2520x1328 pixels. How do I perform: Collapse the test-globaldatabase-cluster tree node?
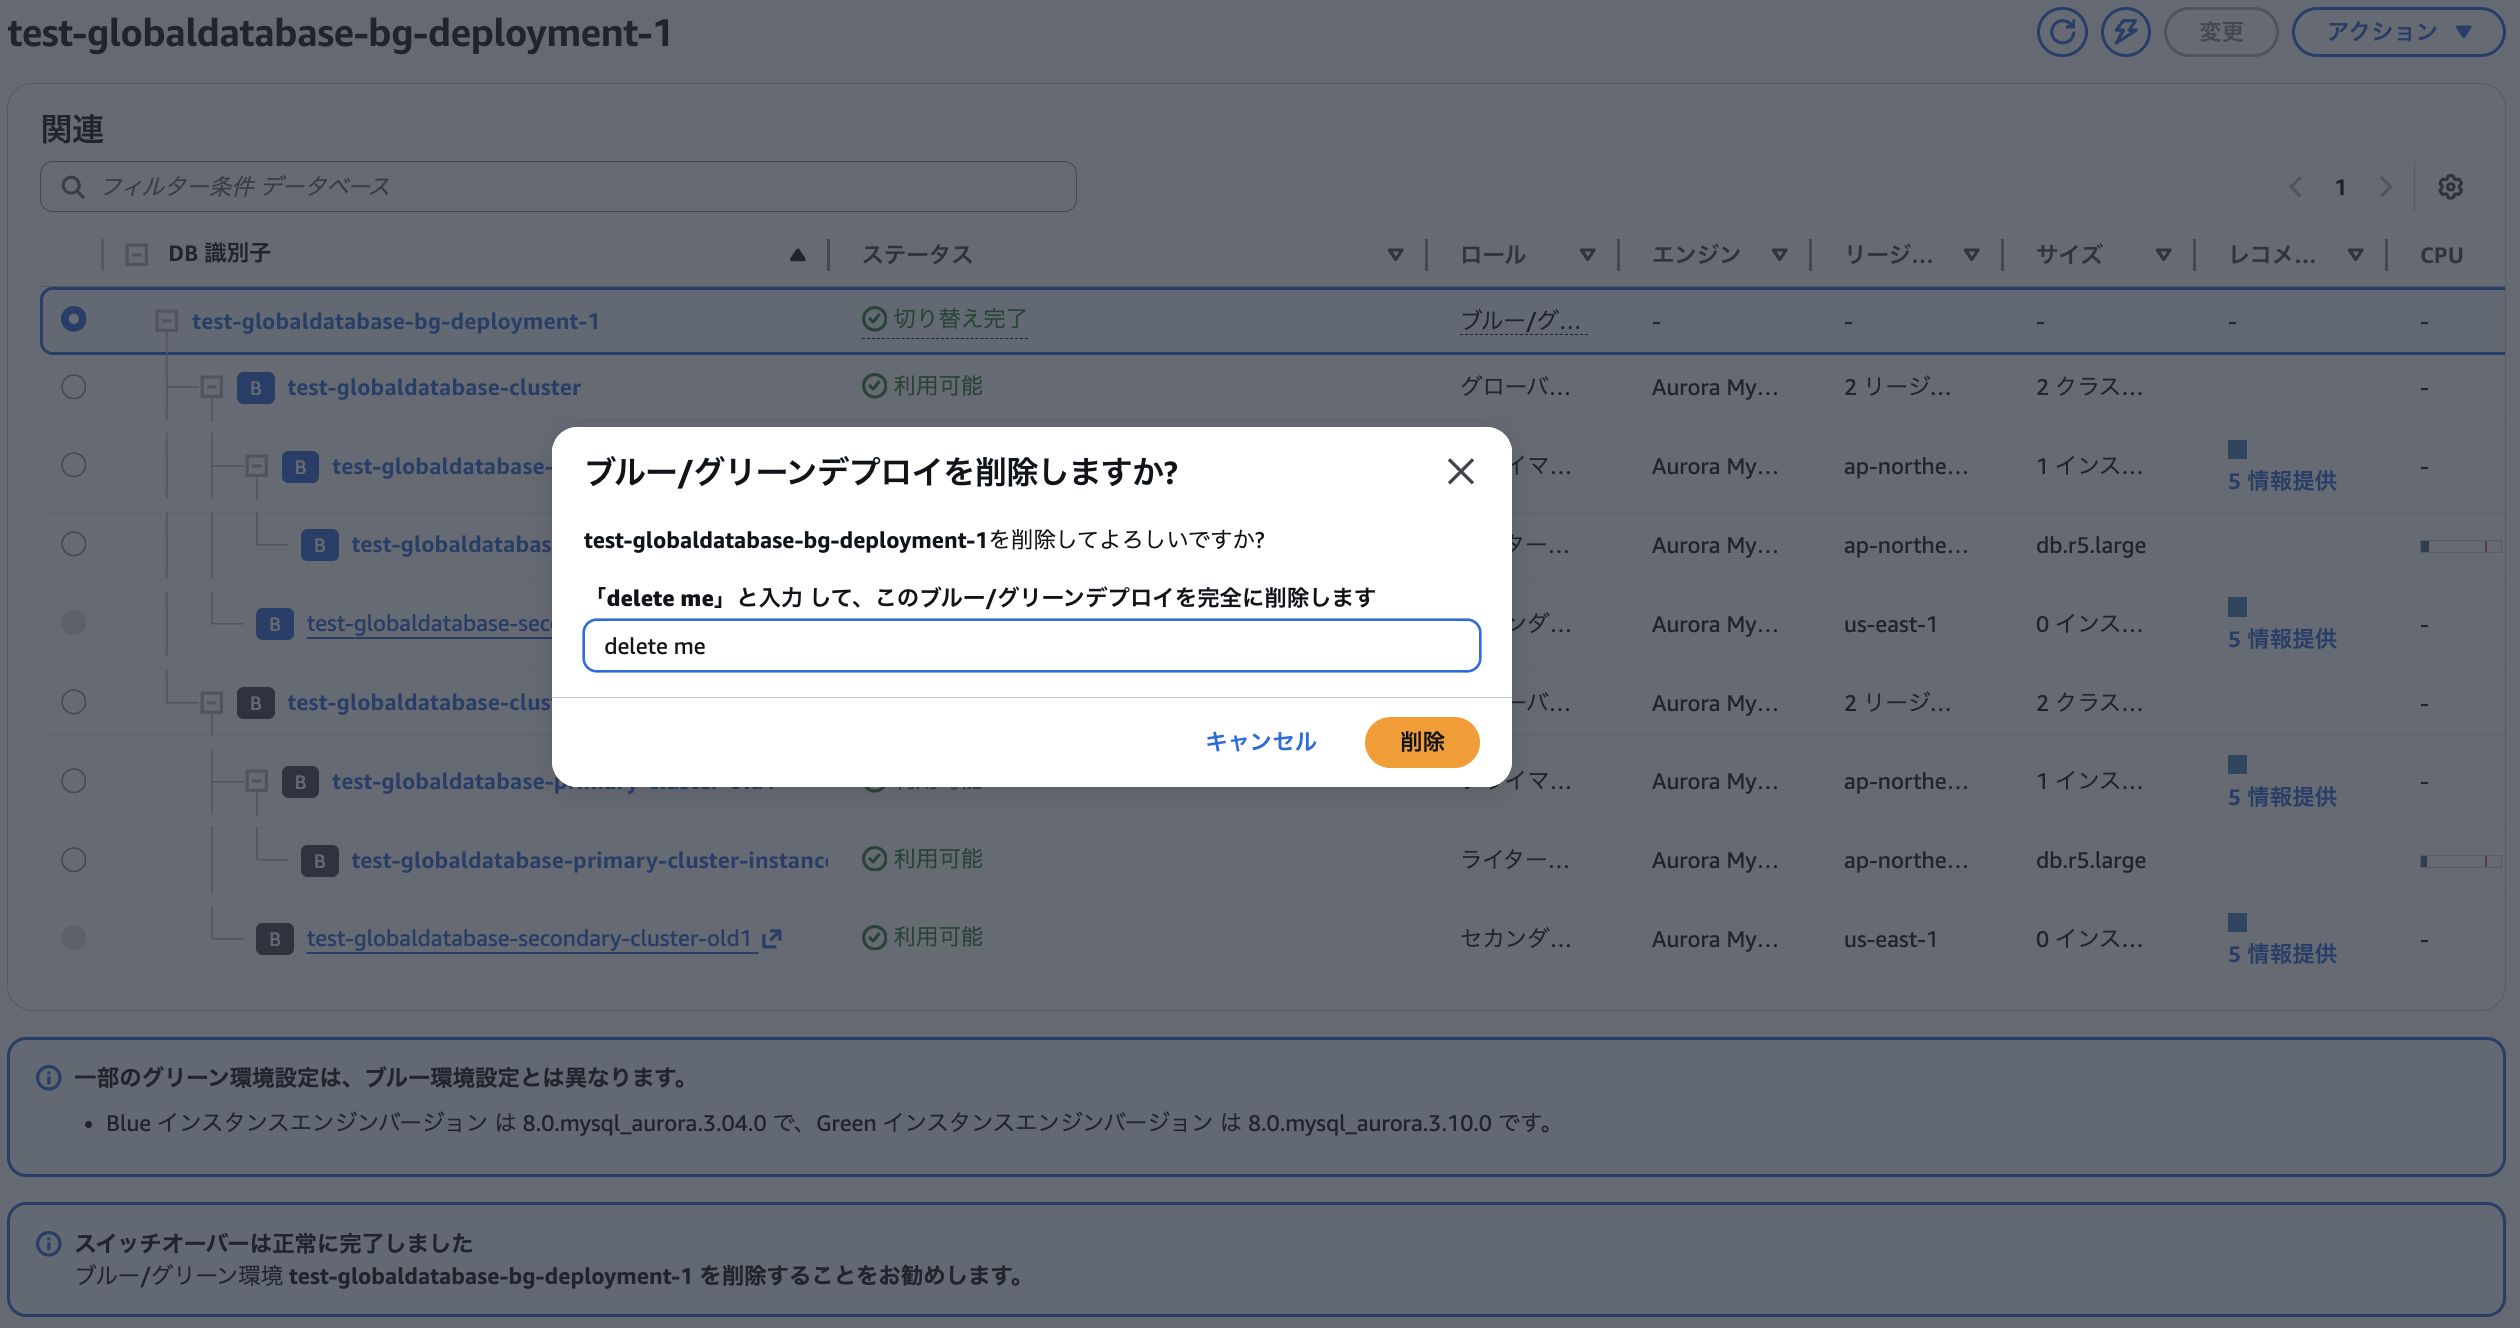(211, 387)
